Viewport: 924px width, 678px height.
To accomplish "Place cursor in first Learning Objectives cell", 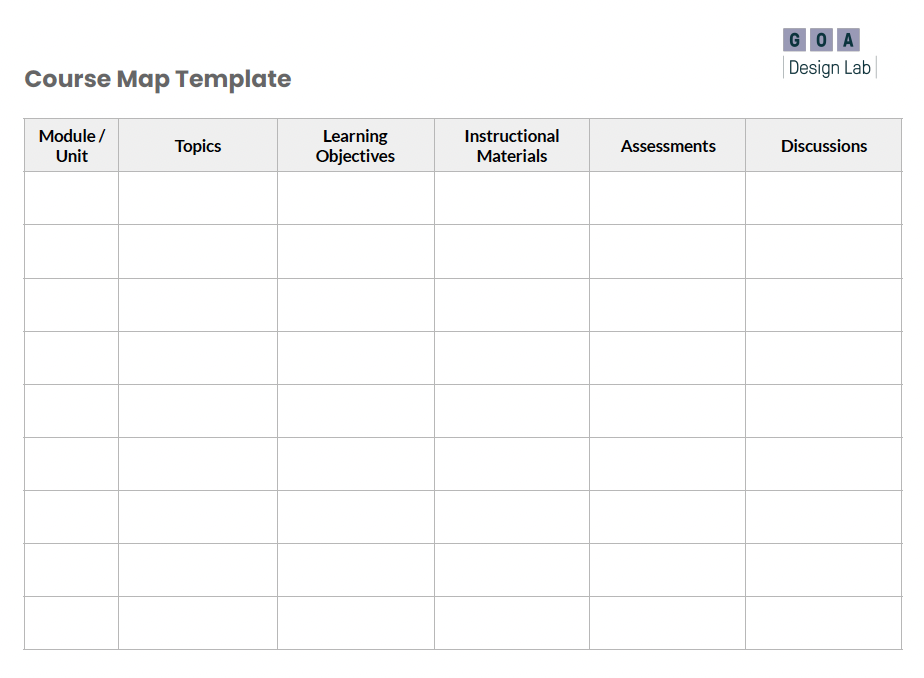I will 355,198.
